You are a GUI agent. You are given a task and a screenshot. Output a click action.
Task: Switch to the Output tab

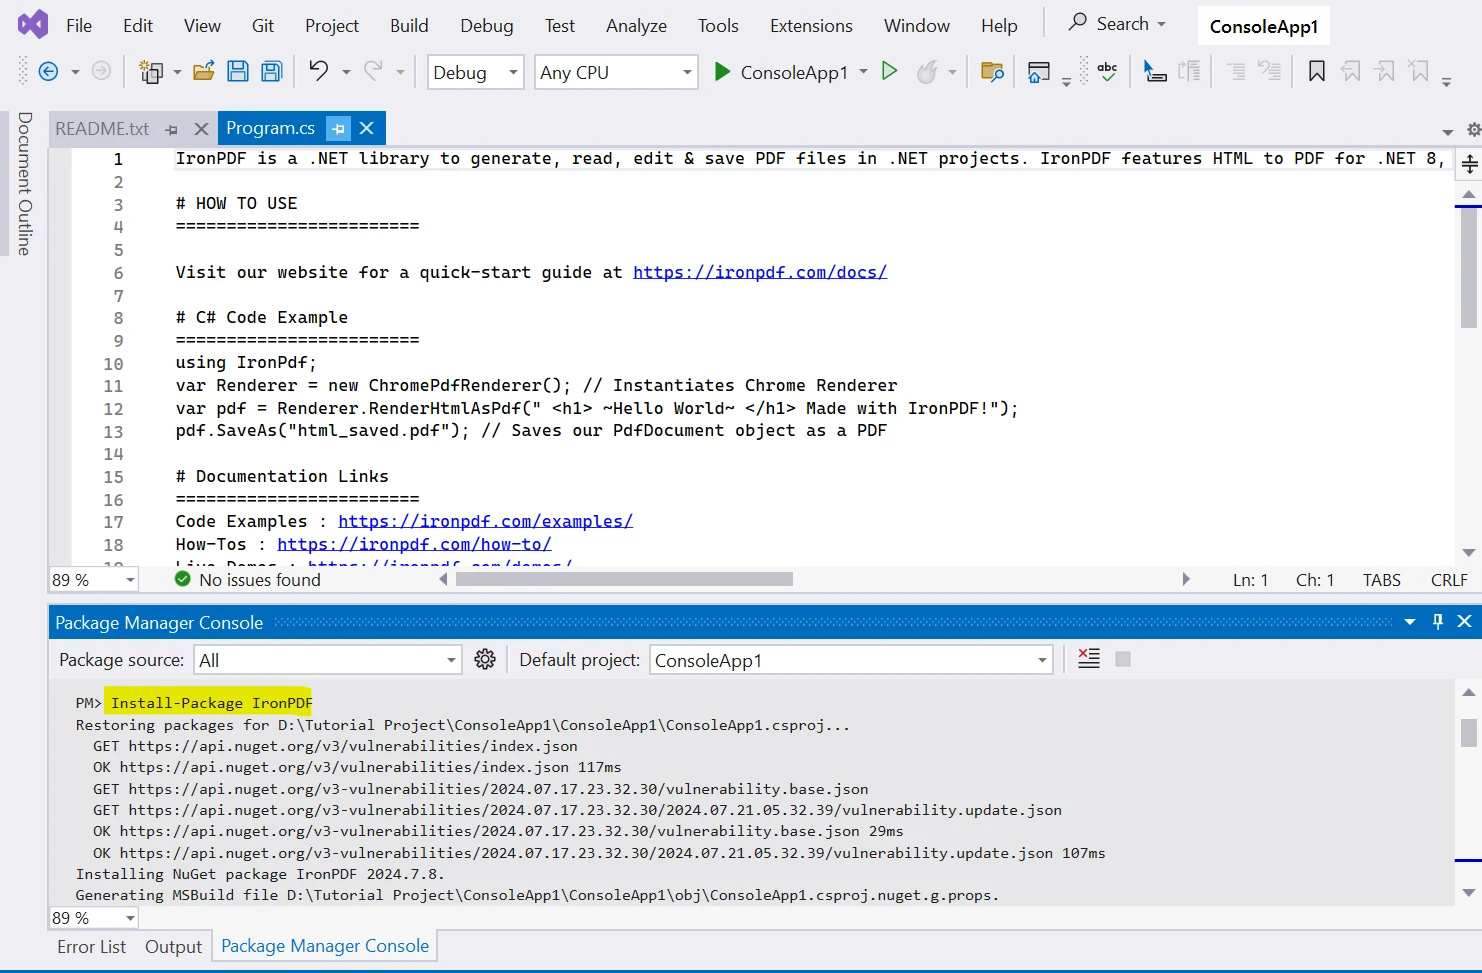(x=173, y=947)
